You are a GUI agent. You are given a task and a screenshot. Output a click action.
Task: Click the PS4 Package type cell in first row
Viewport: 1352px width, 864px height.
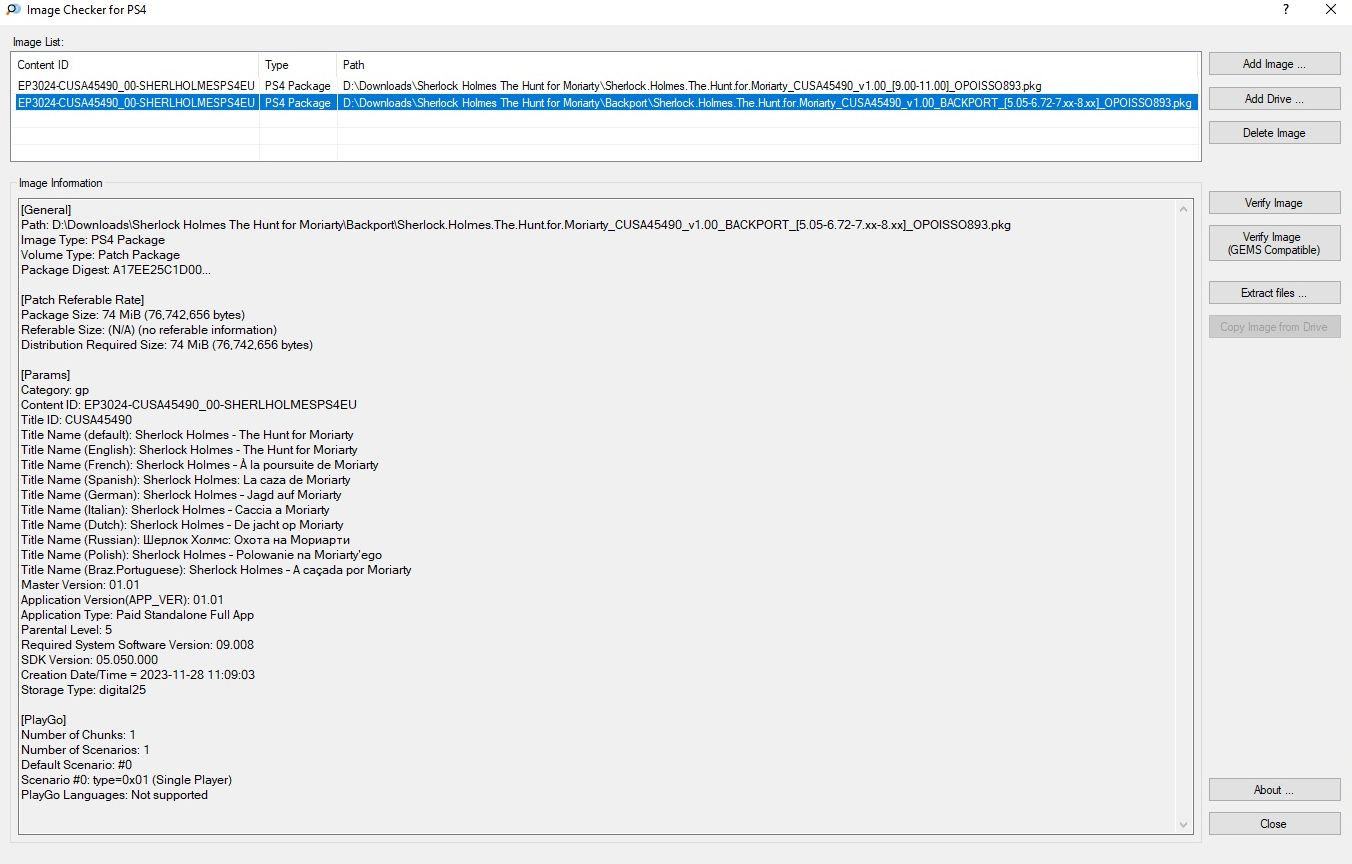pyautogui.click(x=298, y=86)
